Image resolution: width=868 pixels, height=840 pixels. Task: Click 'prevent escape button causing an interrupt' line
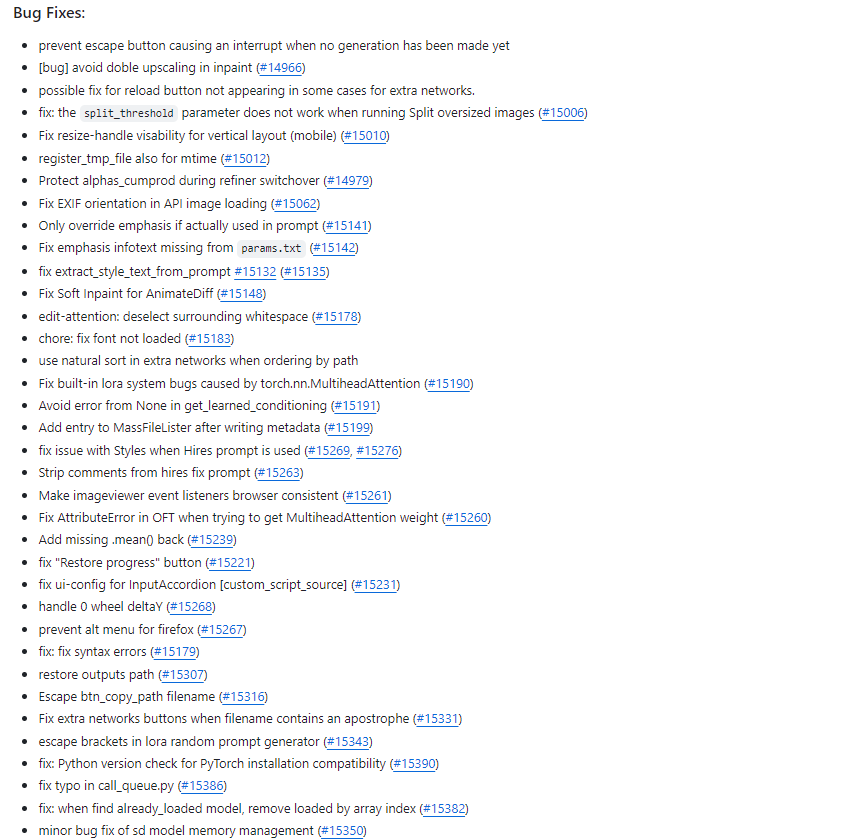[274, 45]
